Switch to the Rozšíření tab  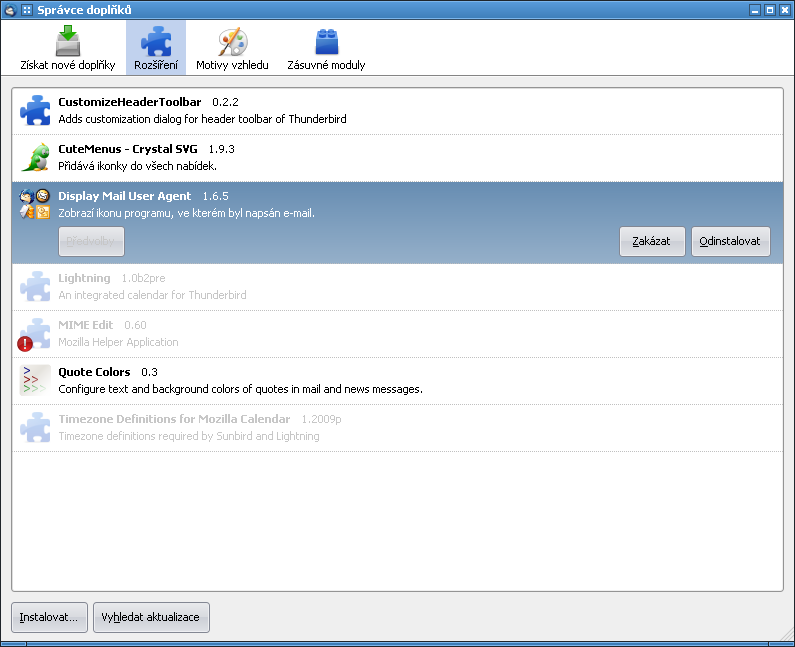[156, 48]
